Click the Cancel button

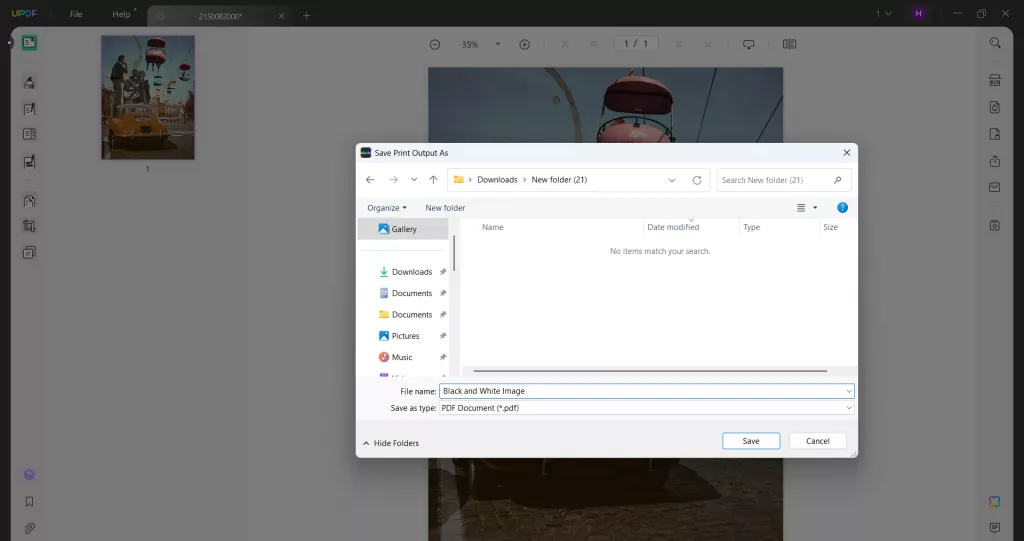click(x=817, y=441)
